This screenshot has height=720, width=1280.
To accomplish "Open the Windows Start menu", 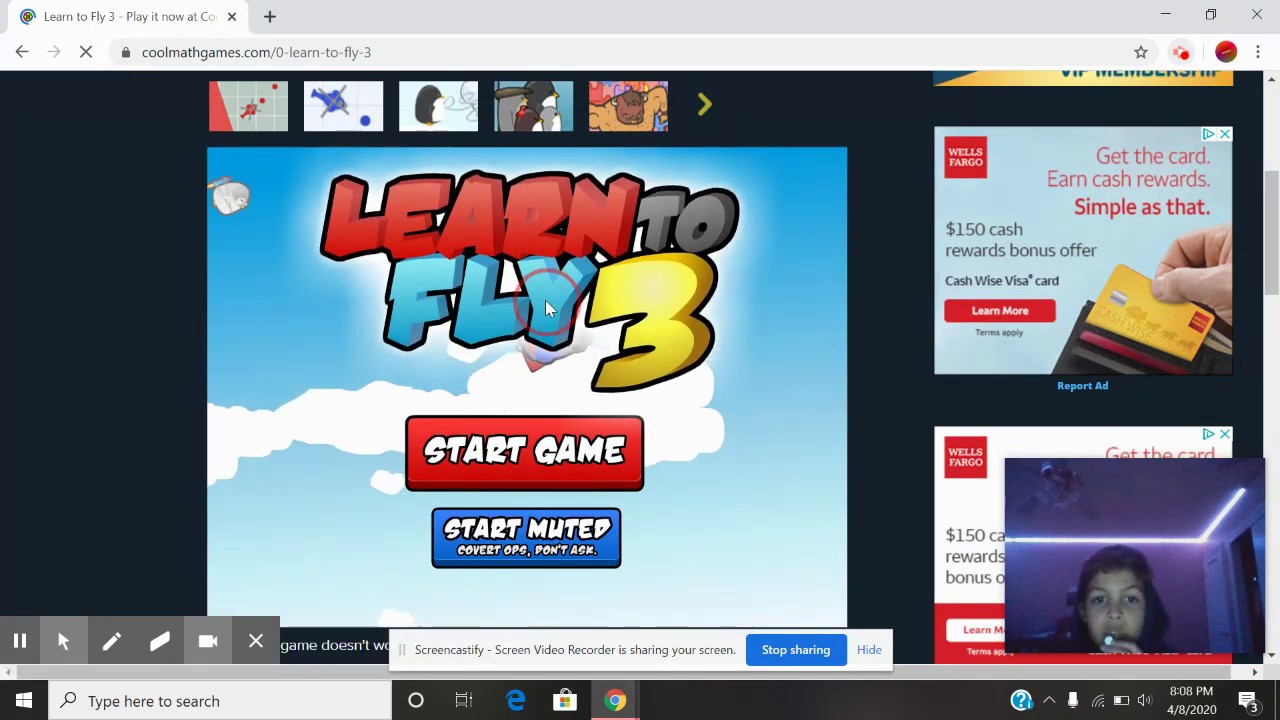I will click(24, 701).
